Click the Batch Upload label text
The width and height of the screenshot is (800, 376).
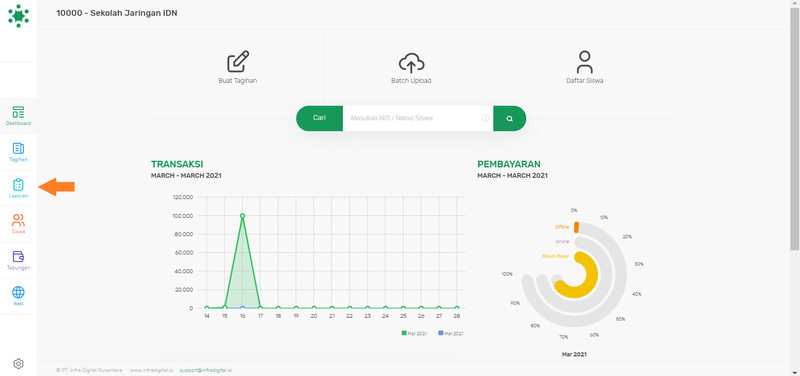pos(411,81)
